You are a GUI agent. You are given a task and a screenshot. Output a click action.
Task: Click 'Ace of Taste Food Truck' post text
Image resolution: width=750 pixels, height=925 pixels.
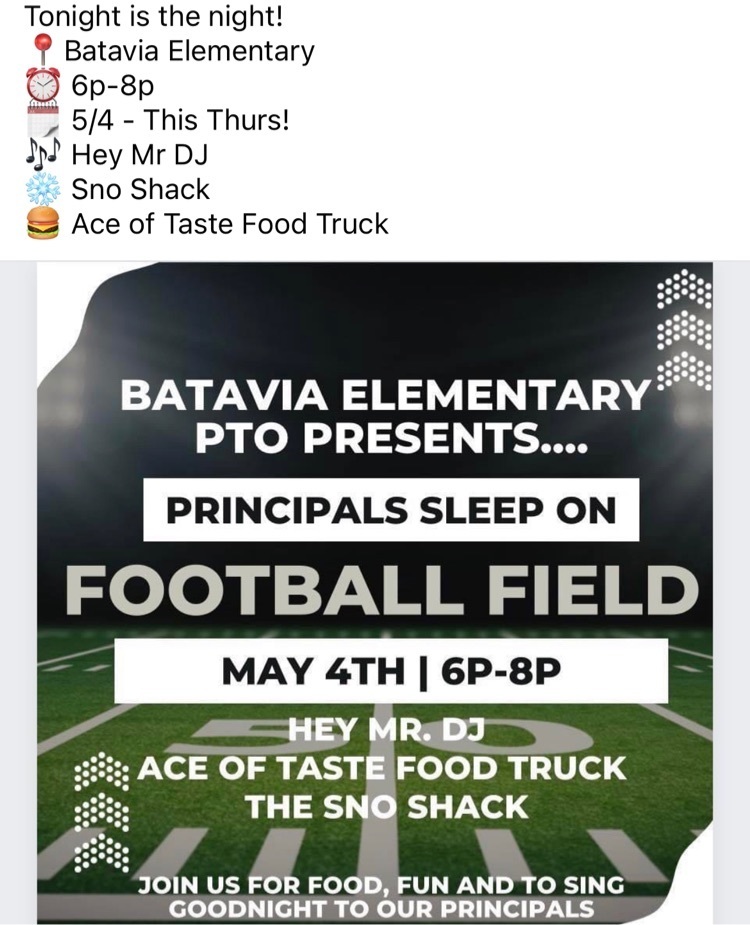(x=230, y=224)
